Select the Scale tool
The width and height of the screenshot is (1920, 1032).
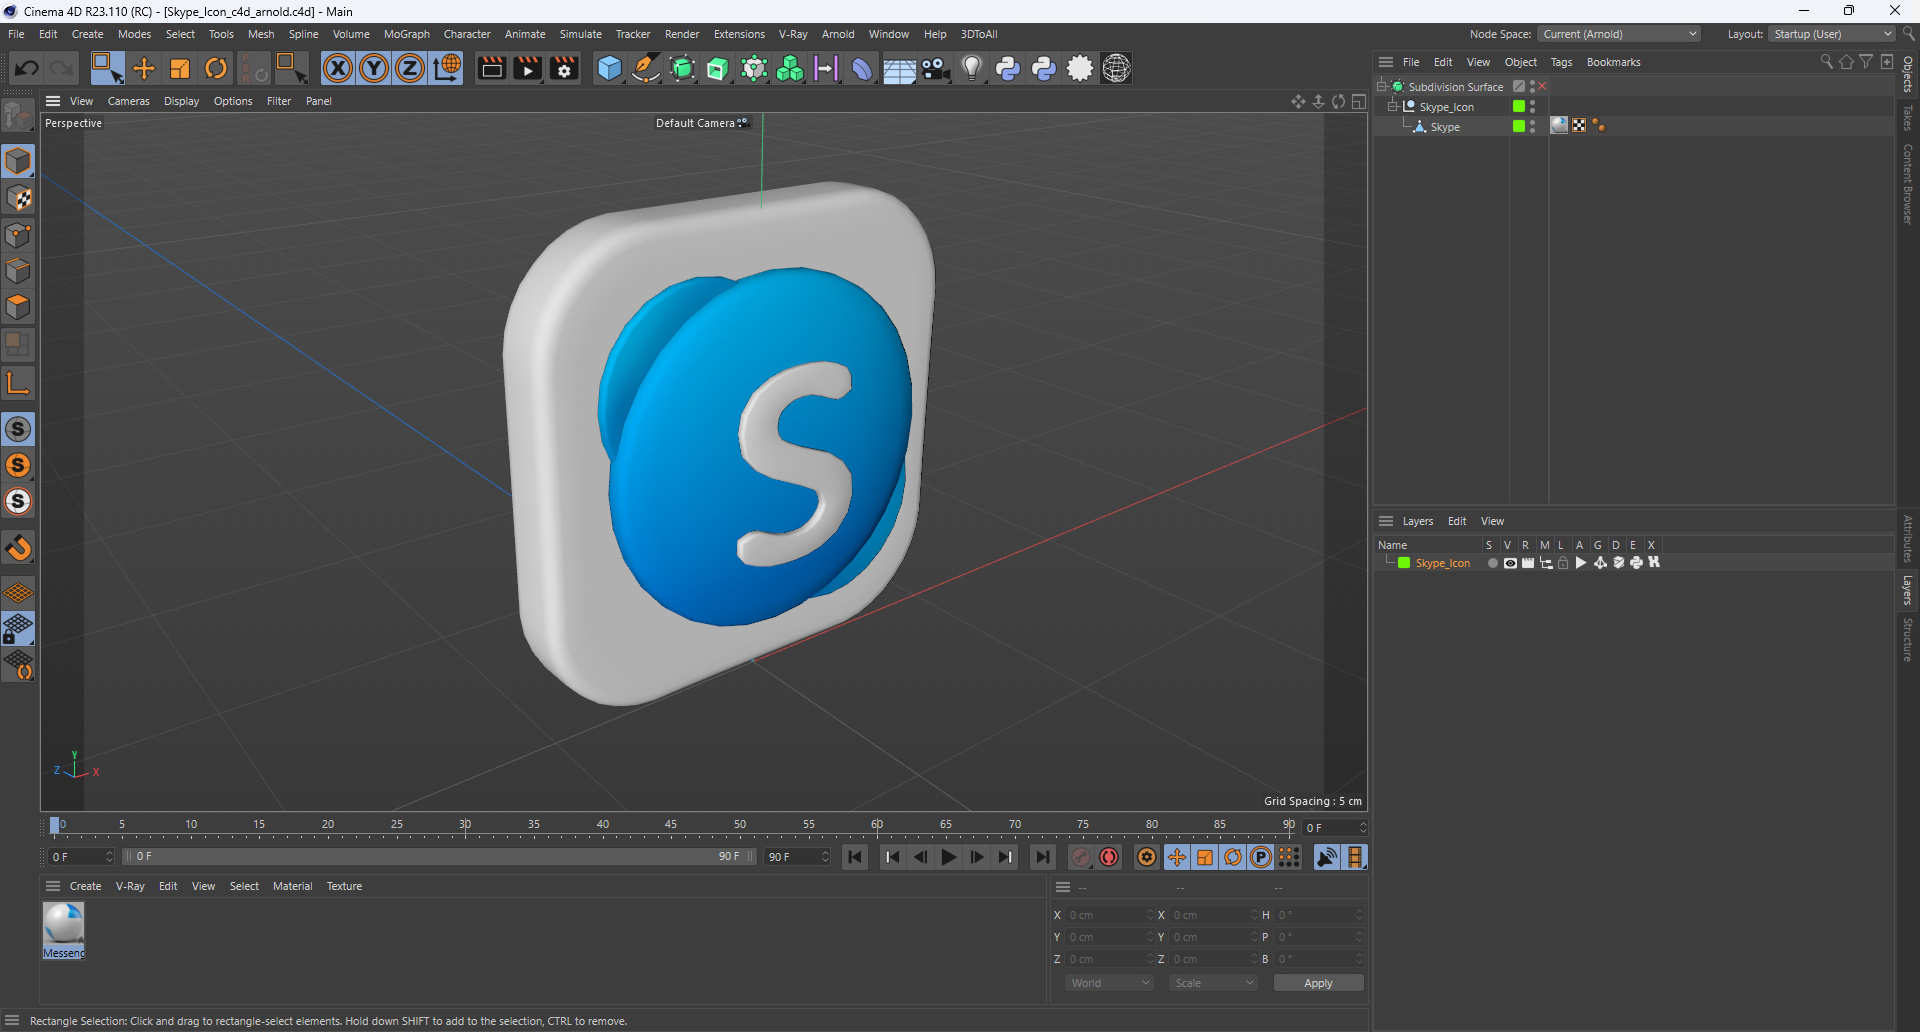[x=180, y=68]
